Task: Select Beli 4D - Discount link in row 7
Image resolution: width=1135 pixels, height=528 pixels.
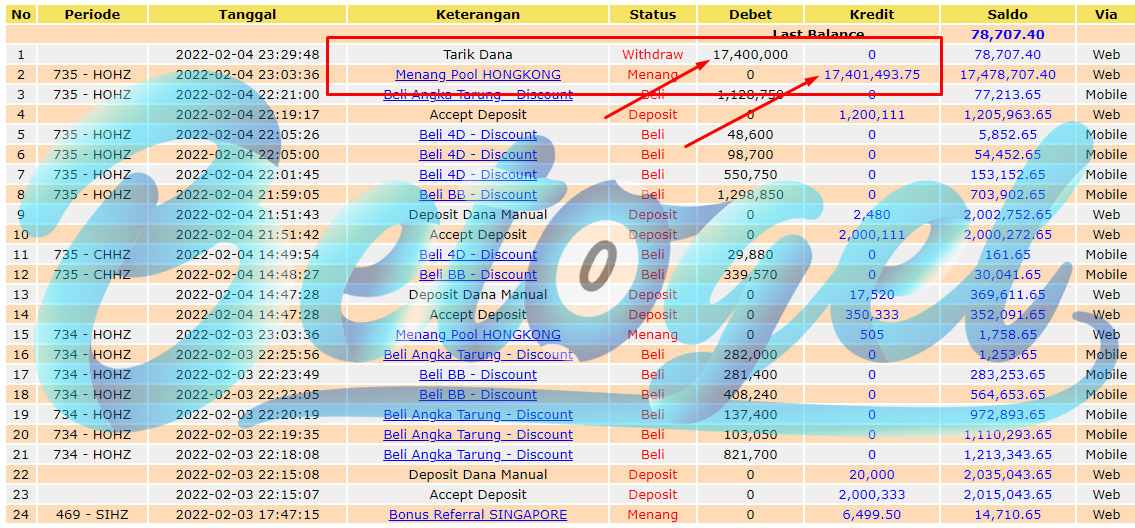Action: pyautogui.click(x=478, y=175)
